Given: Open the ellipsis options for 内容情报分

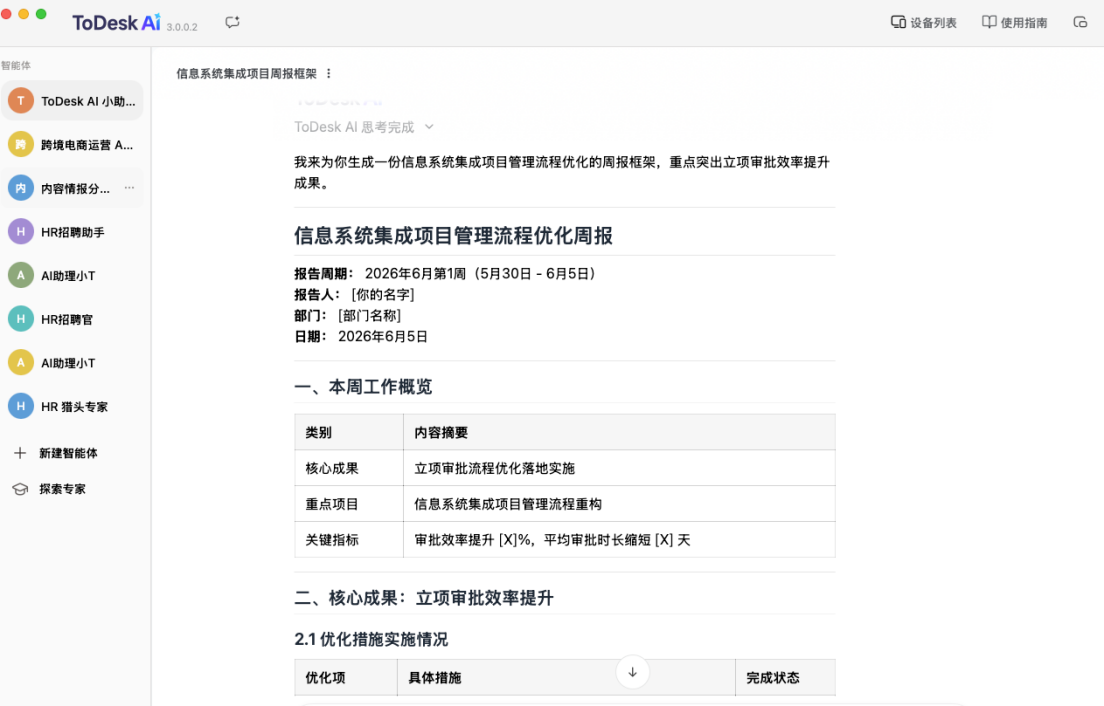Looking at the screenshot, I should pos(129,188).
